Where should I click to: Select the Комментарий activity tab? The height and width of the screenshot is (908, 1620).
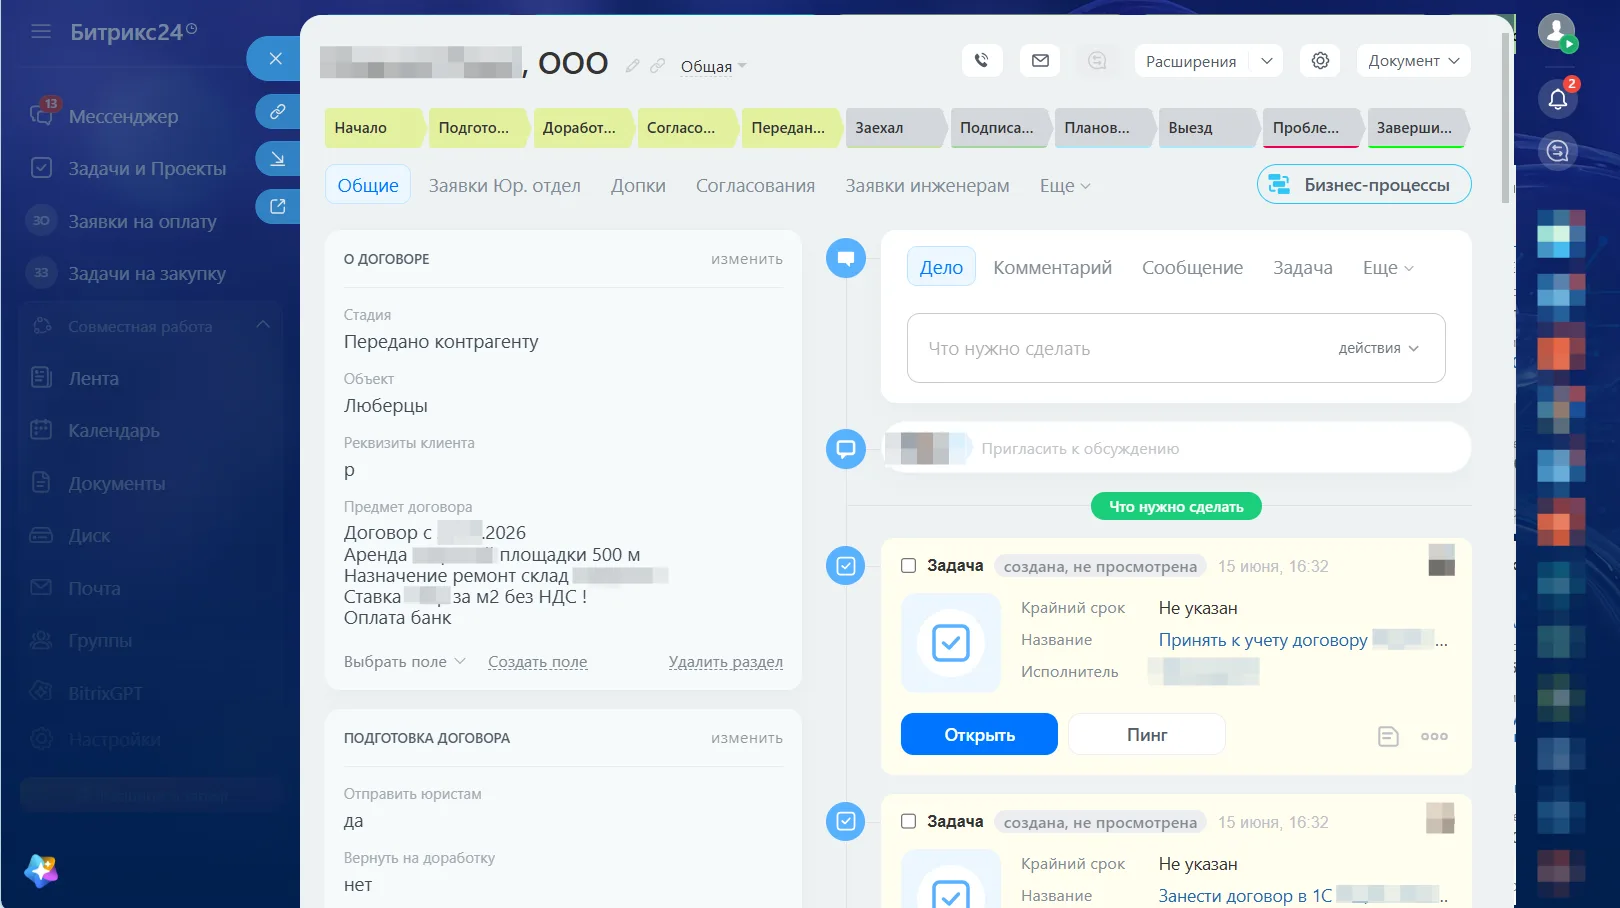tap(1052, 268)
